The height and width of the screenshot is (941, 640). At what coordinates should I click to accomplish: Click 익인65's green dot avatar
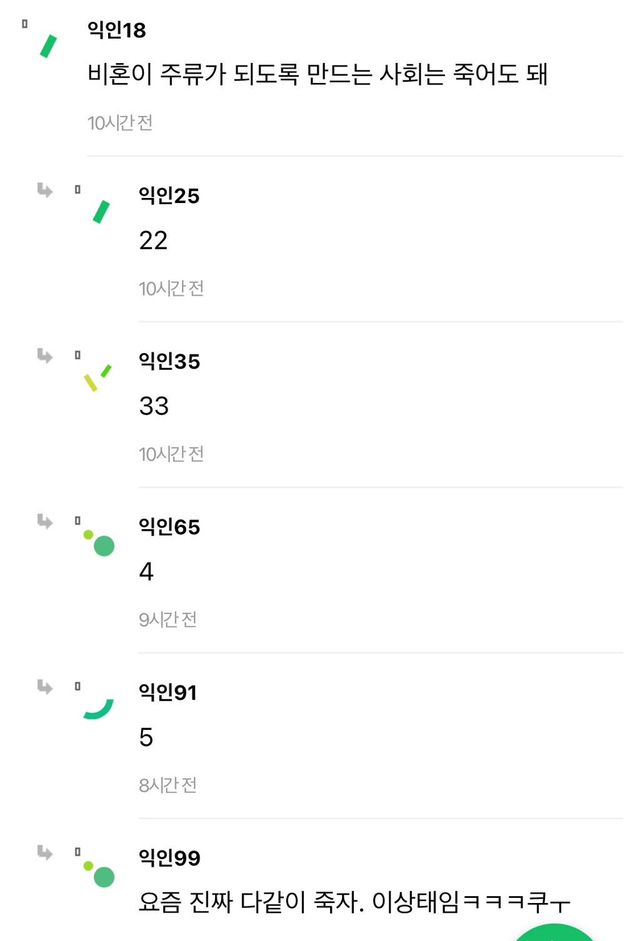[x=99, y=543]
